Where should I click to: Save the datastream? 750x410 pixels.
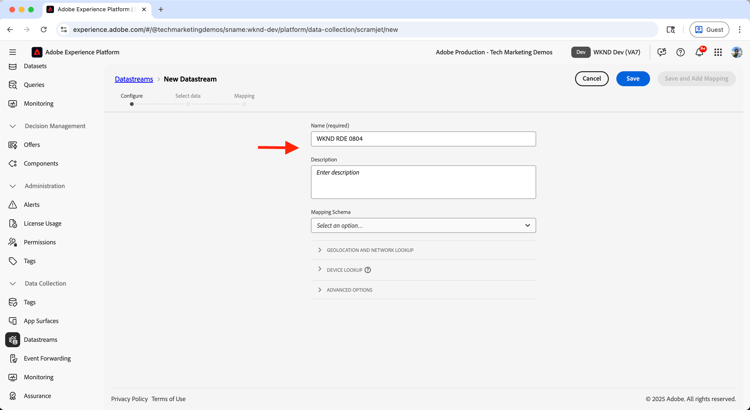point(633,78)
